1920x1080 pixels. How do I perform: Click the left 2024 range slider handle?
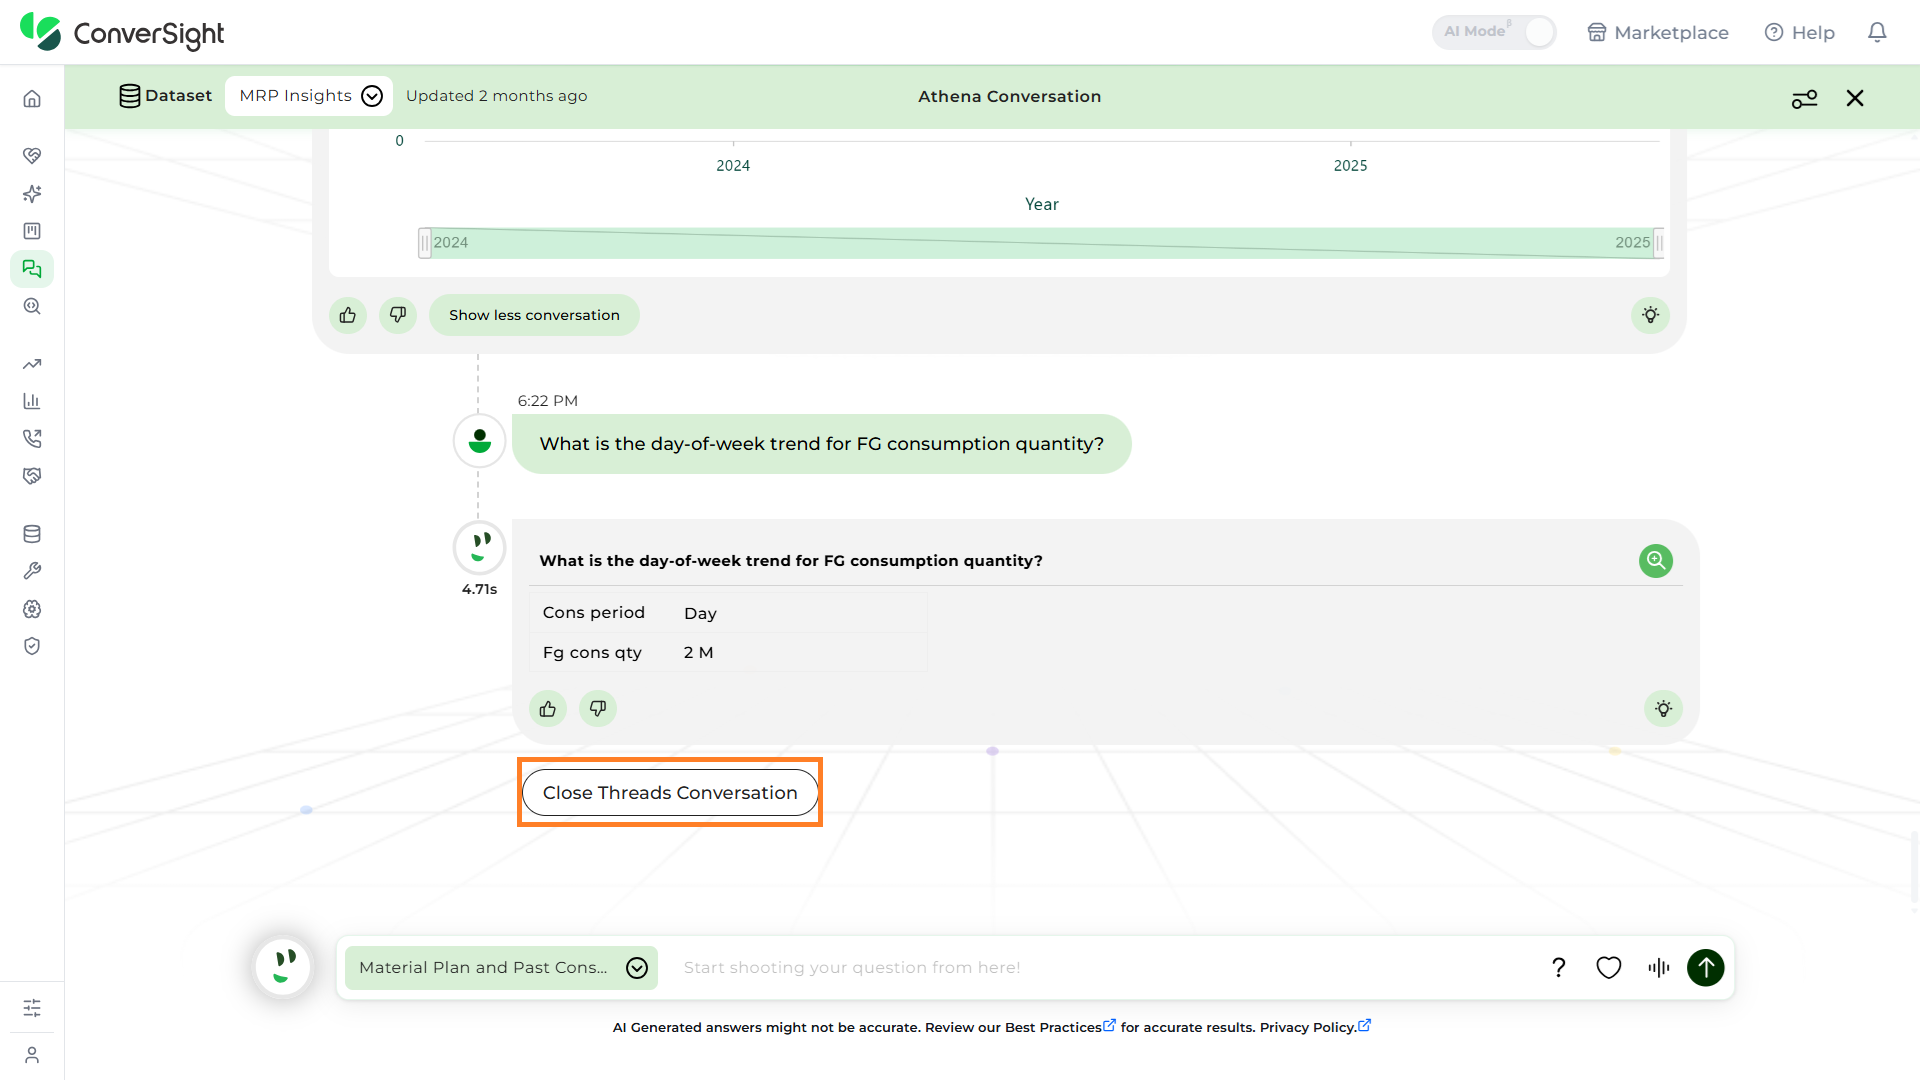pyautogui.click(x=425, y=243)
